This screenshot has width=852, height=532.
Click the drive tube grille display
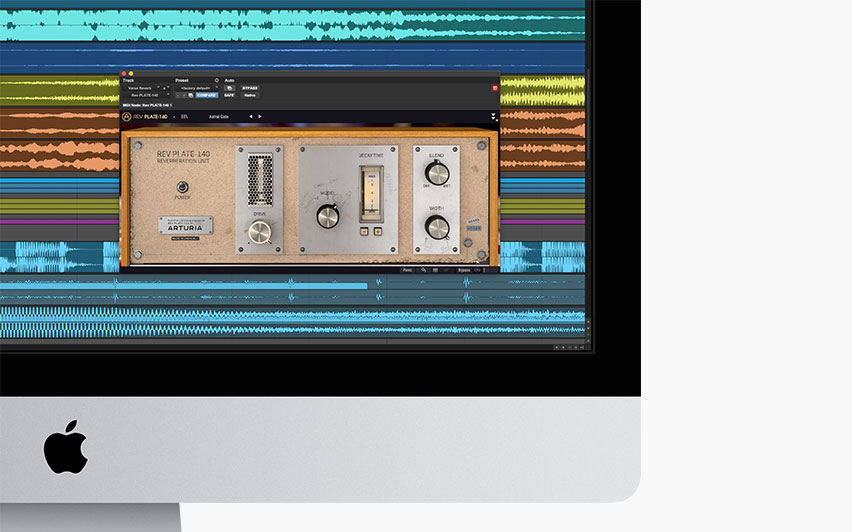pyautogui.click(x=260, y=179)
